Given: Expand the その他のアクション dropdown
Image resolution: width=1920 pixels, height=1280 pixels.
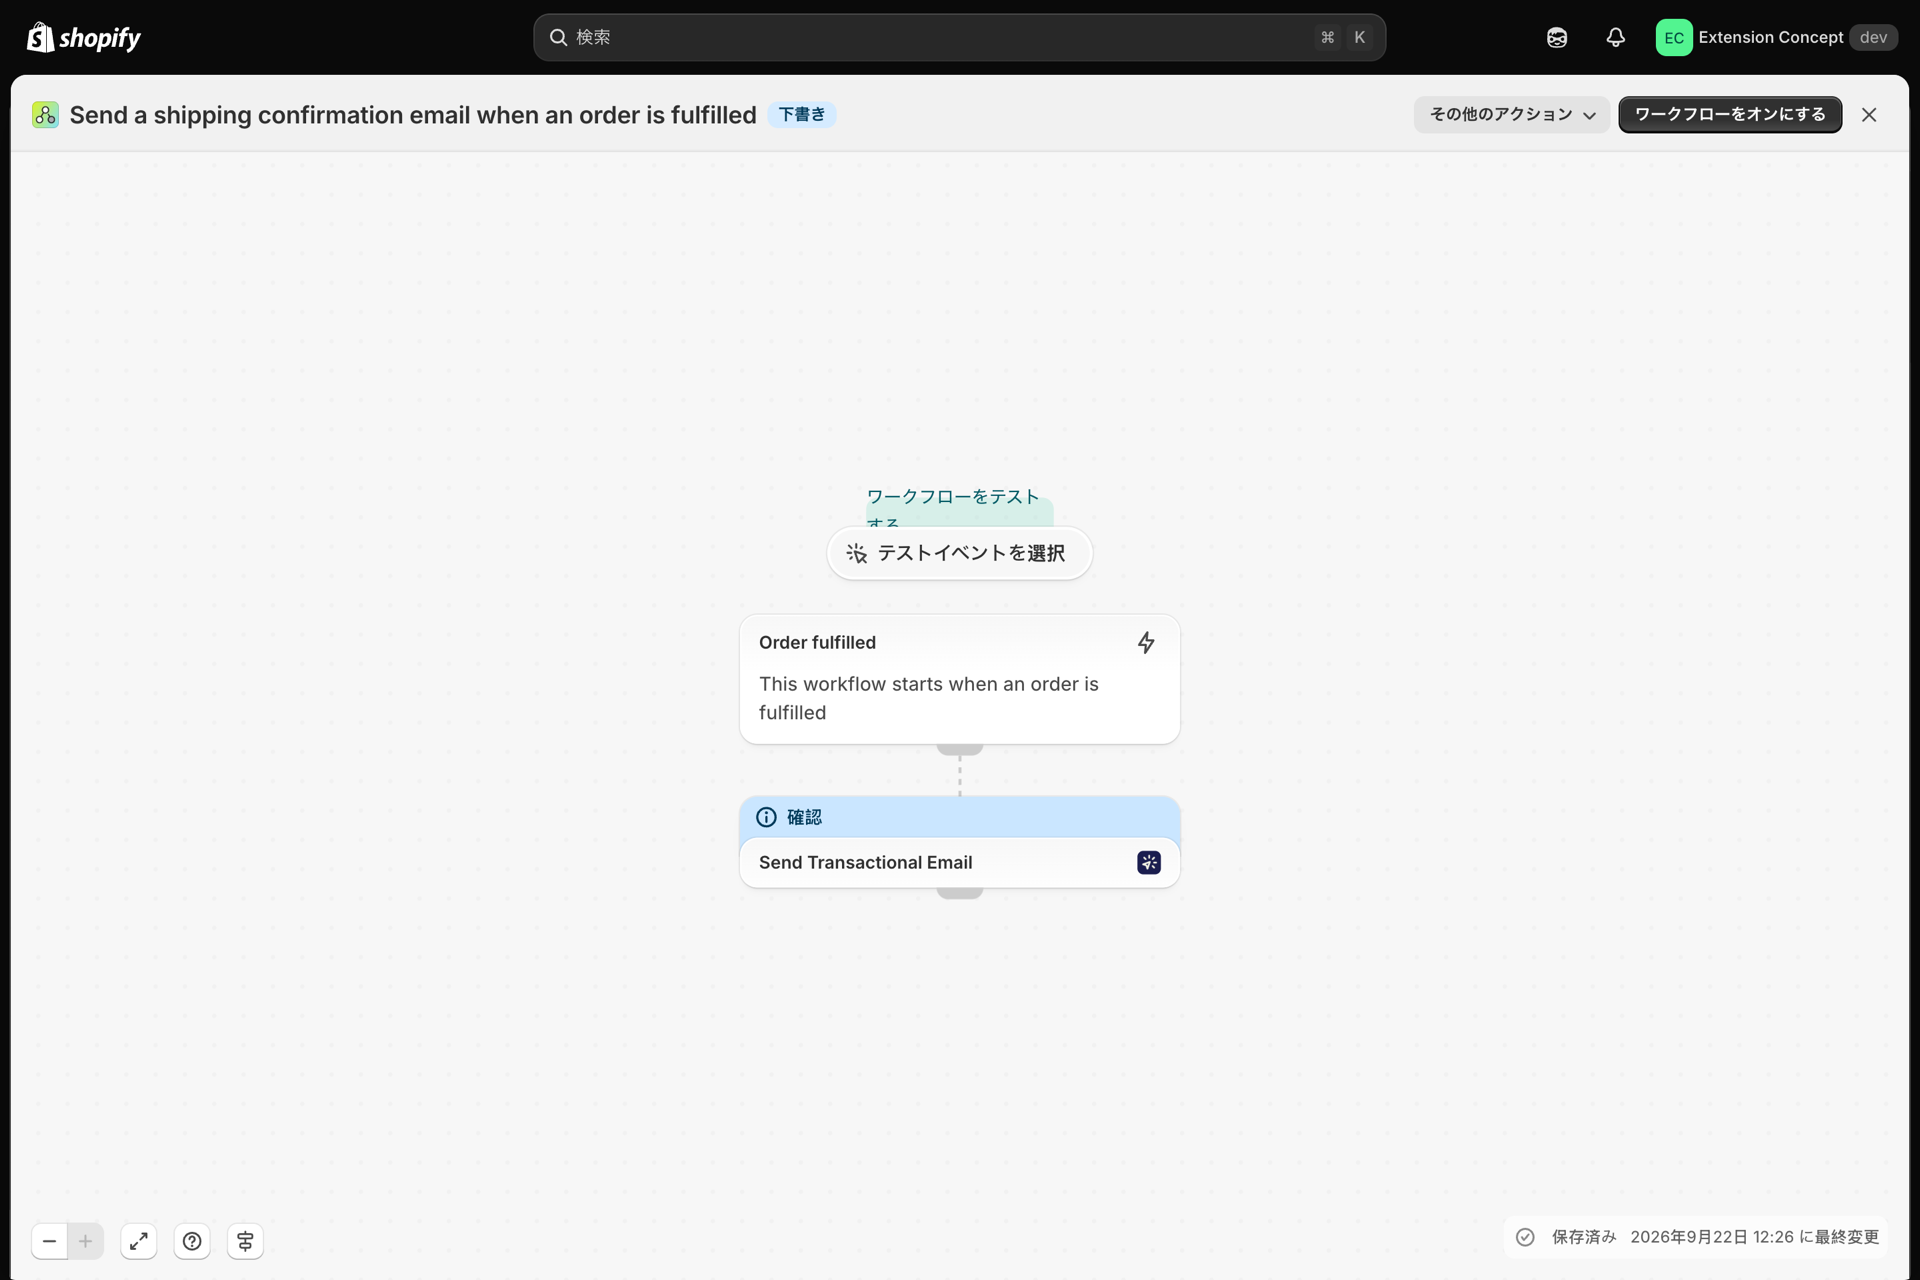Looking at the screenshot, I should 1511,115.
